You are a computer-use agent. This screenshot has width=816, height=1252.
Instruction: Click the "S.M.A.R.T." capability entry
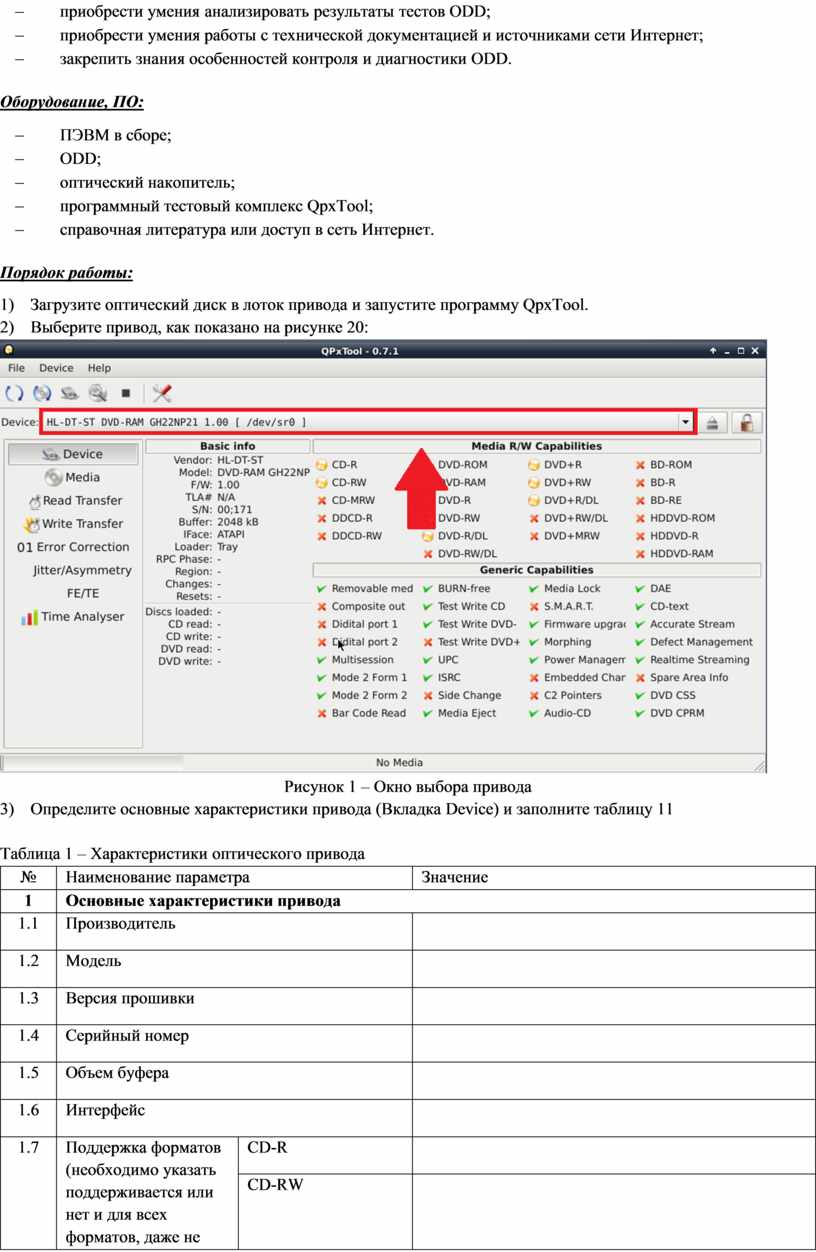(561, 606)
